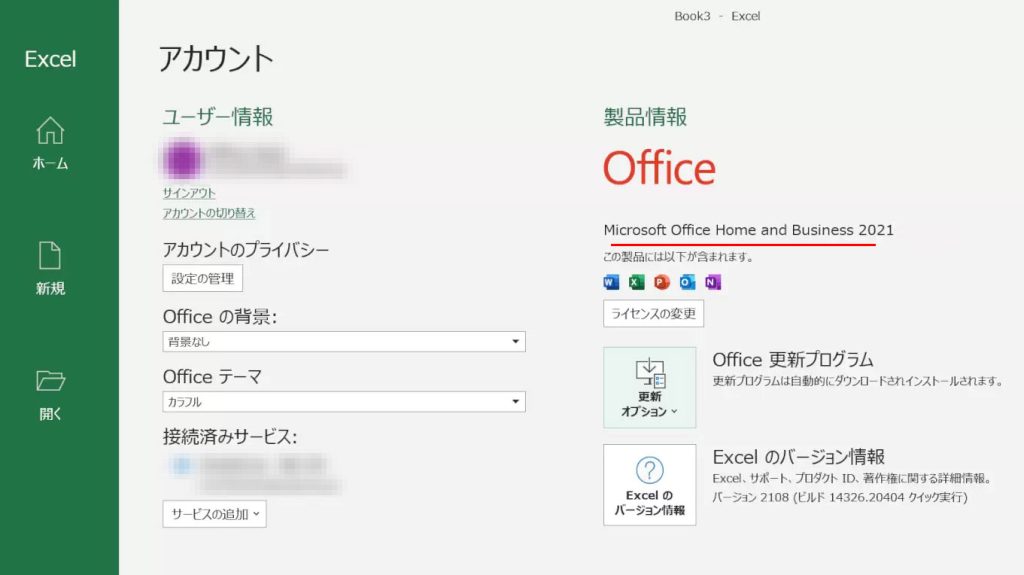Click the 開く folder icon in sidebar
This screenshot has height=575, width=1024.
click(x=50, y=381)
